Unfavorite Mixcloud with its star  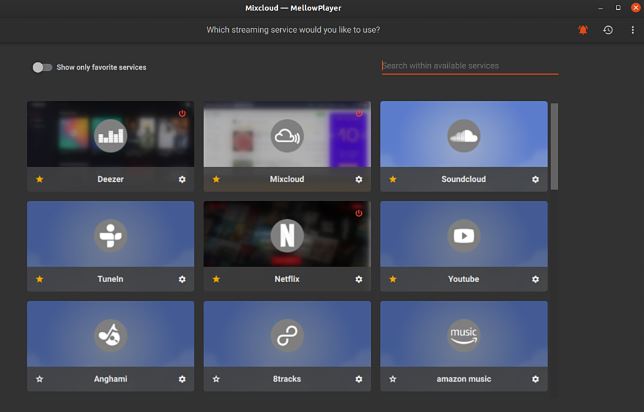[x=216, y=179]
